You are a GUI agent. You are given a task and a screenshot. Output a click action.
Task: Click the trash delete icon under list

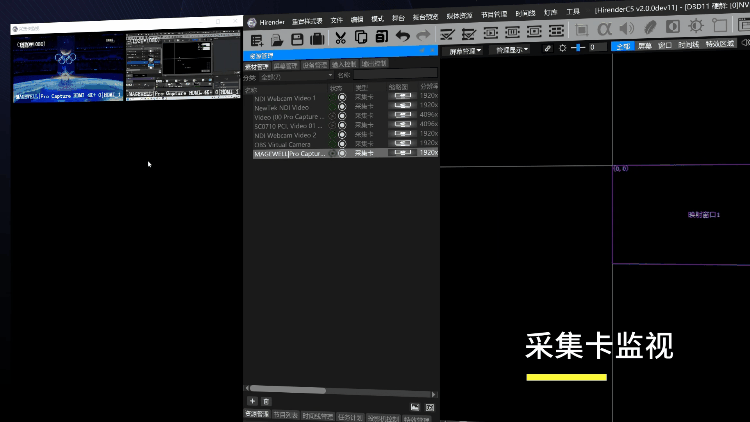click(266, 402)
